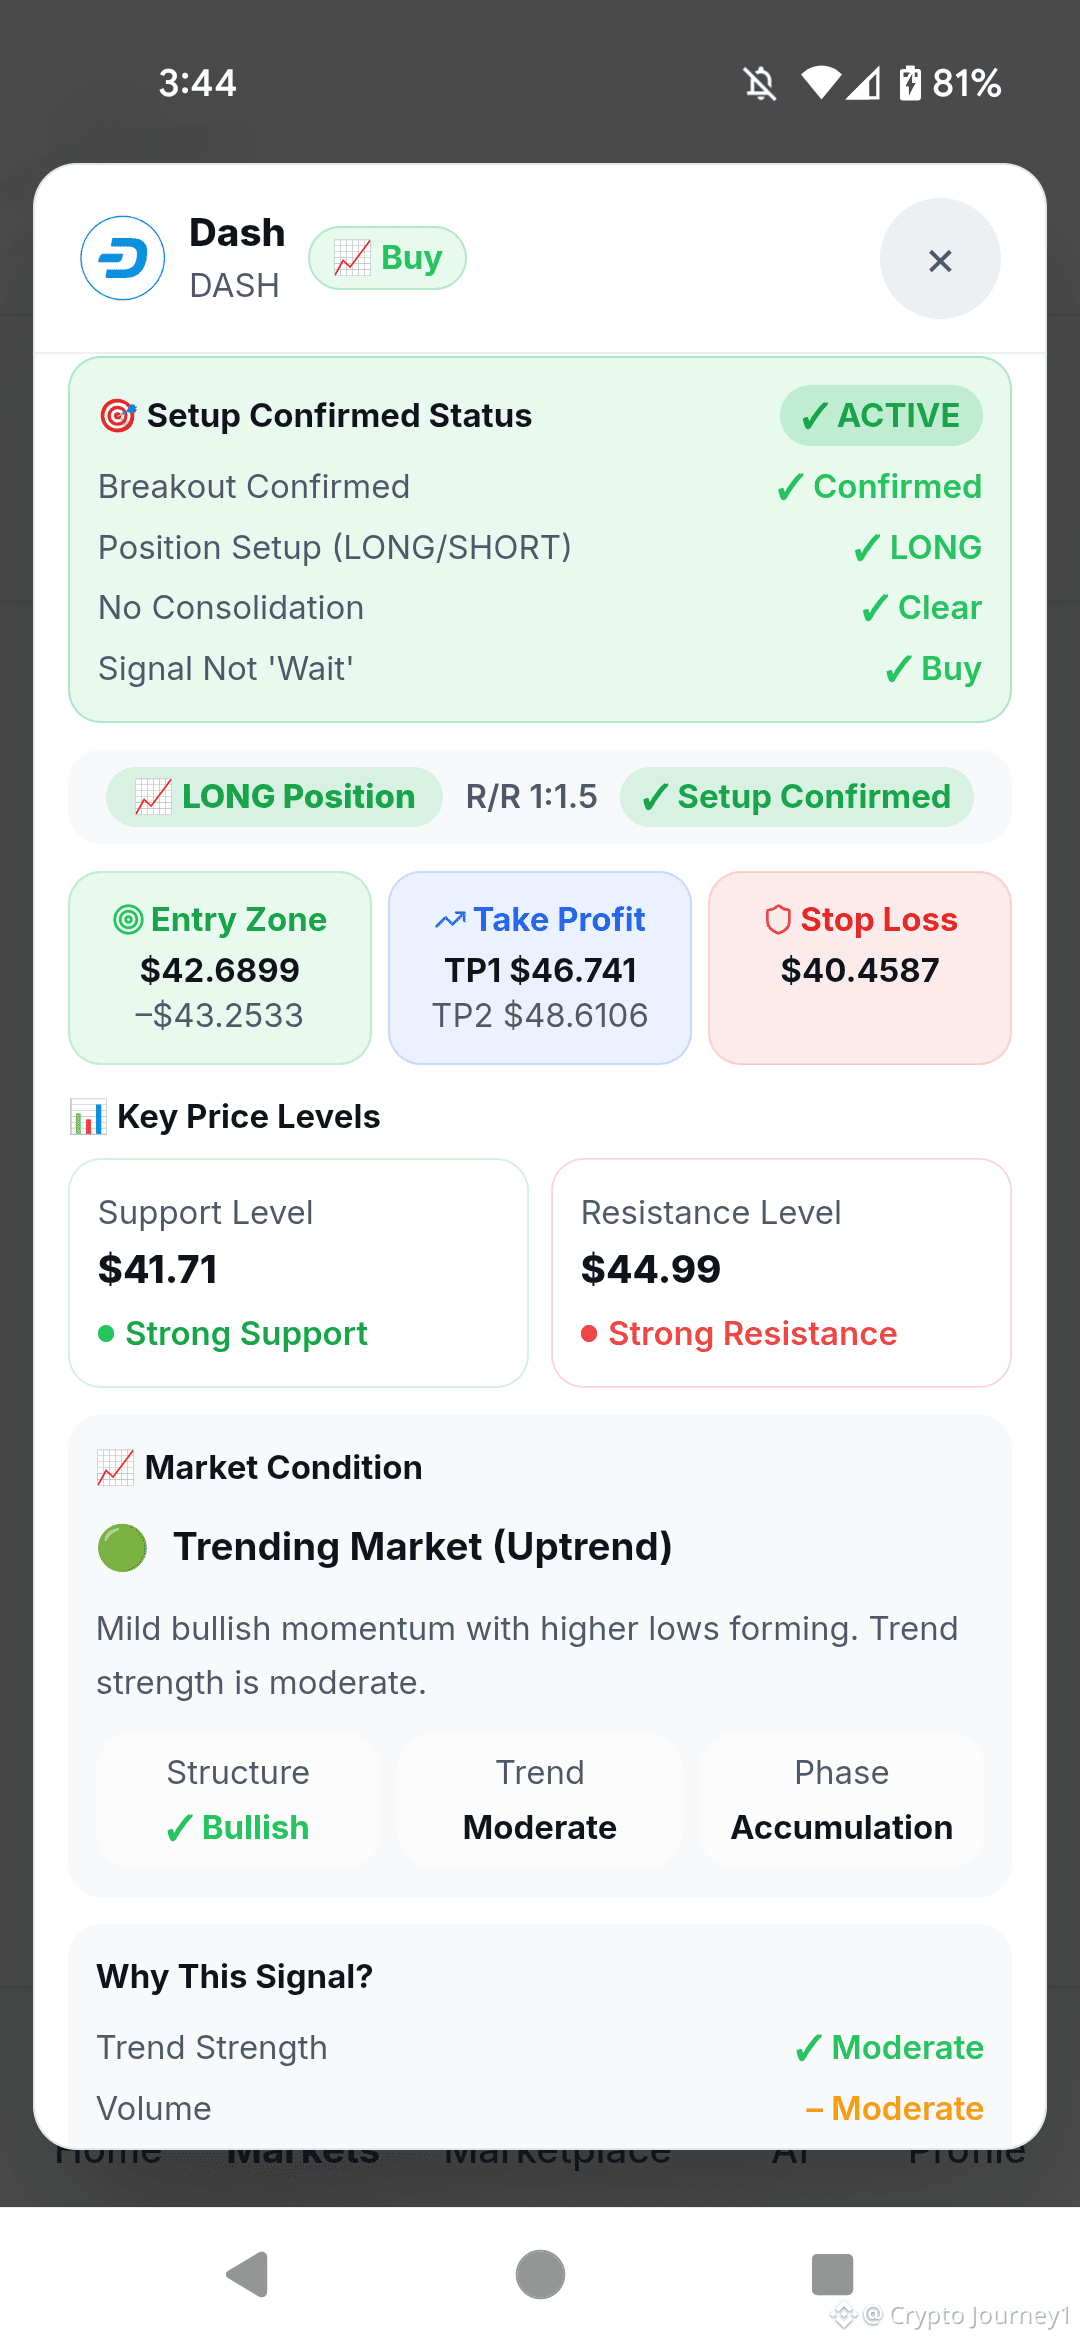1080x2340 pixels.
Task: Tap the chart icon next to Market Condition
Action: point(115,1468)
